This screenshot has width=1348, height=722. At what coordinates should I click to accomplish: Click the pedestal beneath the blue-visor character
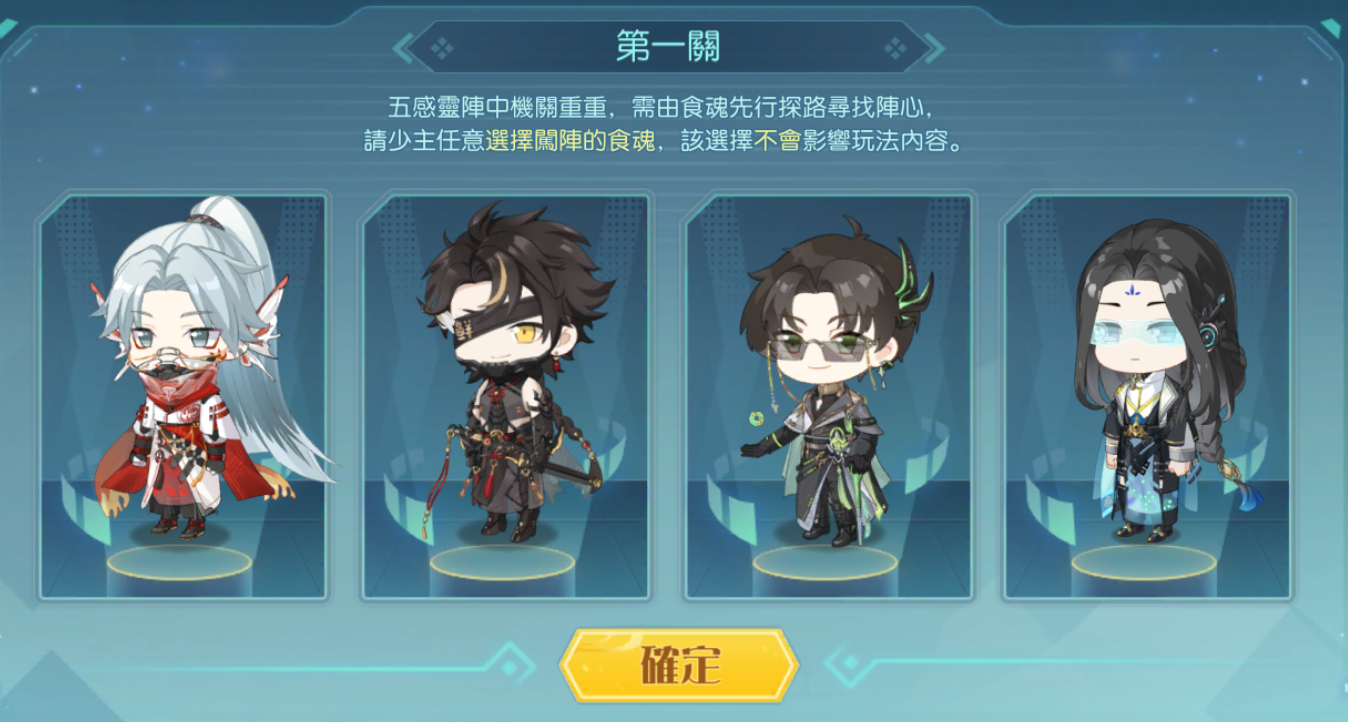pos(1144,563)
